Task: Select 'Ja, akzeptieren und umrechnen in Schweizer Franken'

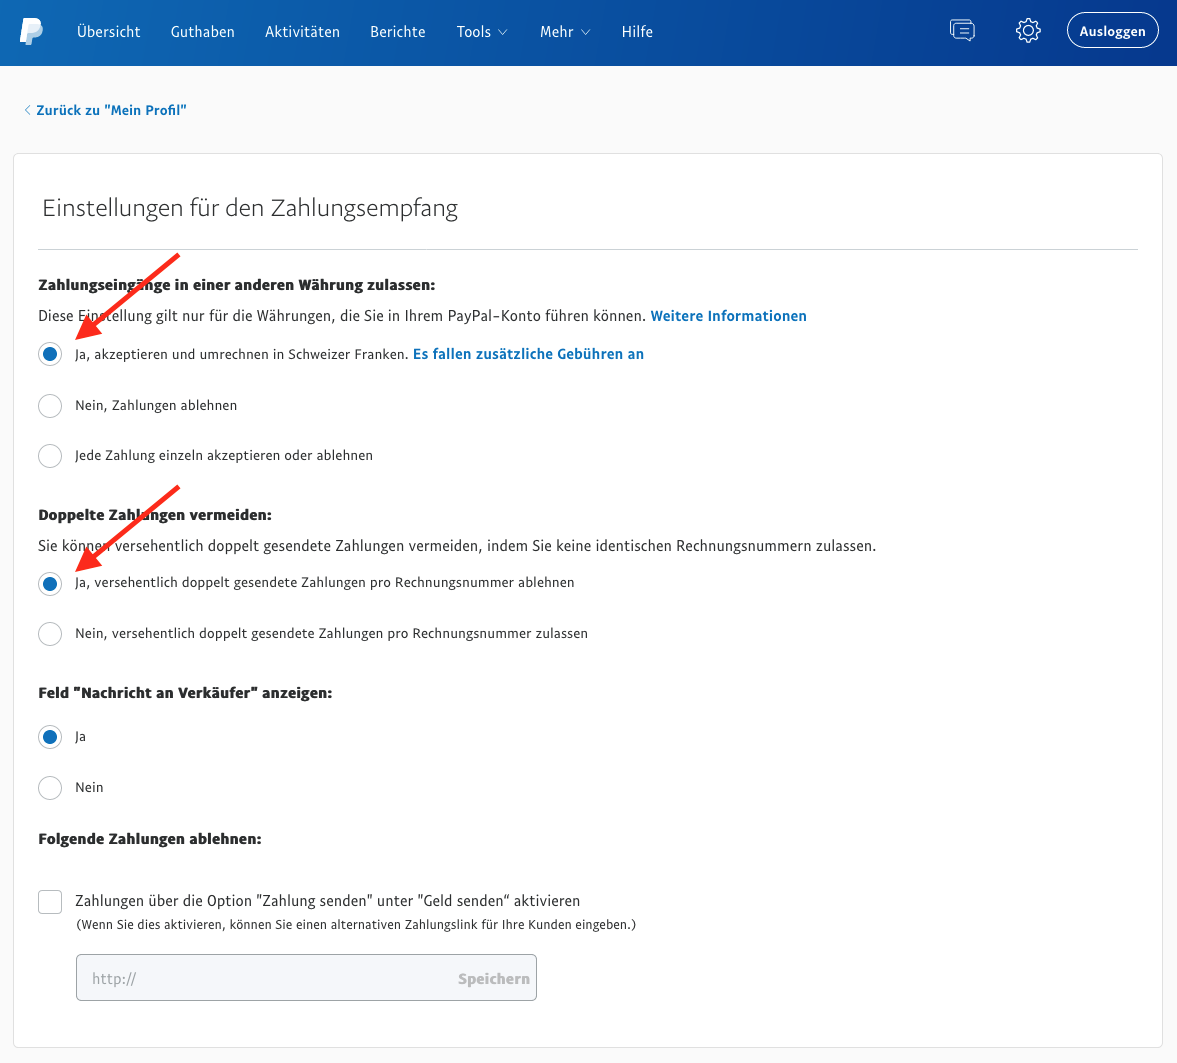Action: [x=49, y=354]
